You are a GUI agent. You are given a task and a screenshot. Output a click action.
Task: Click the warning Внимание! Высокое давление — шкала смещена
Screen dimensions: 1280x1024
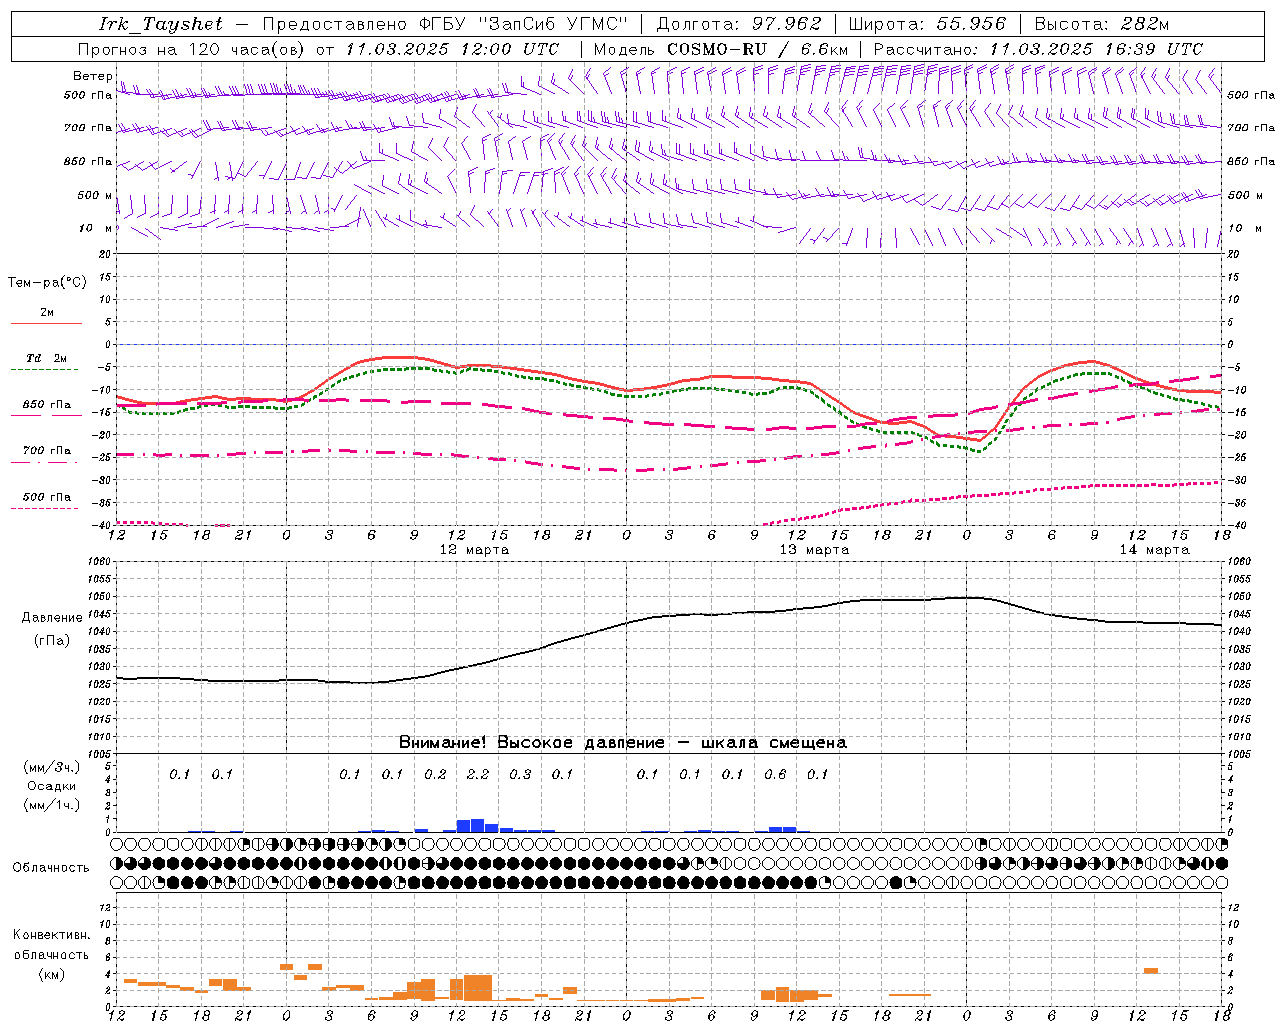point(622,742)
